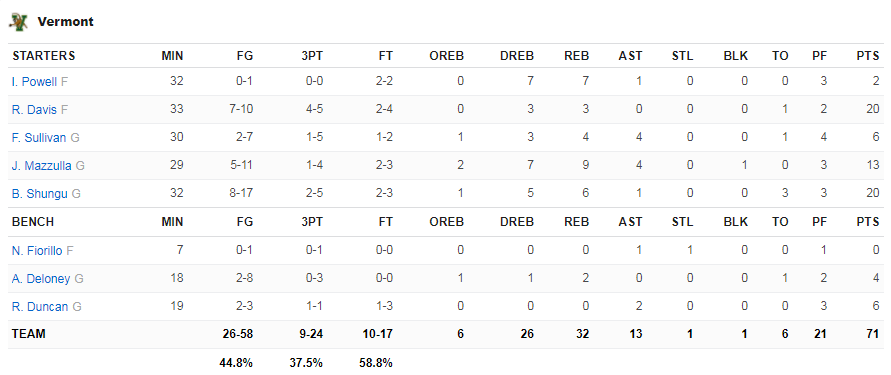Open N. Fiorillo bench player link
The width and height of the screenshot is (891, 375).
37,250
